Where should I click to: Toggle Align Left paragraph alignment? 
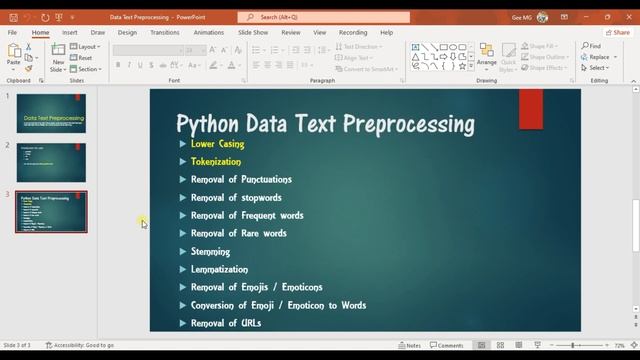(x=256, y=65)
